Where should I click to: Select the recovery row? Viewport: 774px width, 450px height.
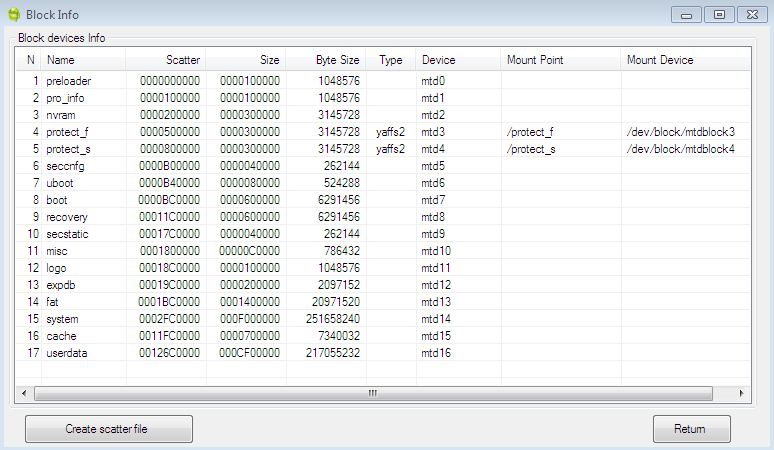pyautogui.click(x=383, y=217)
